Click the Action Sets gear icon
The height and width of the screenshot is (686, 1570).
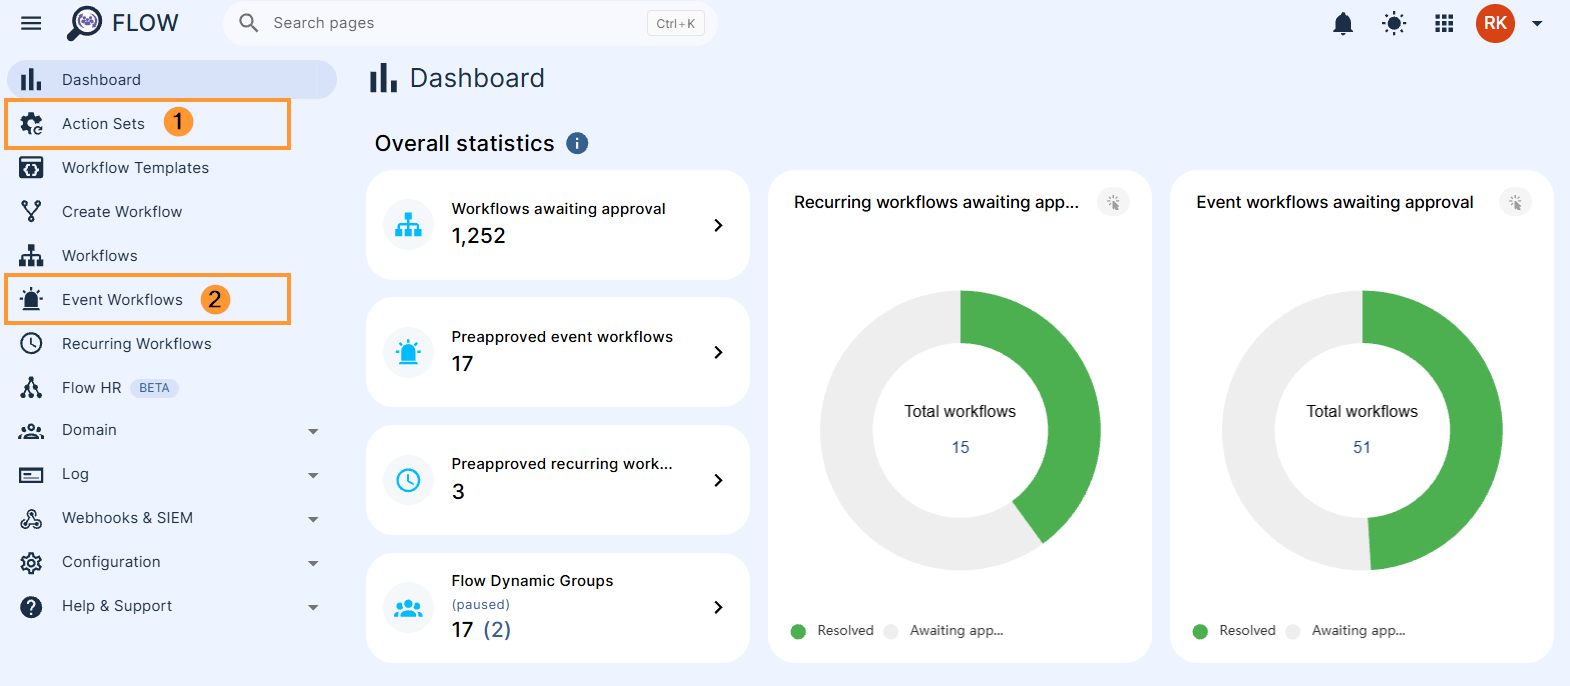32,124
